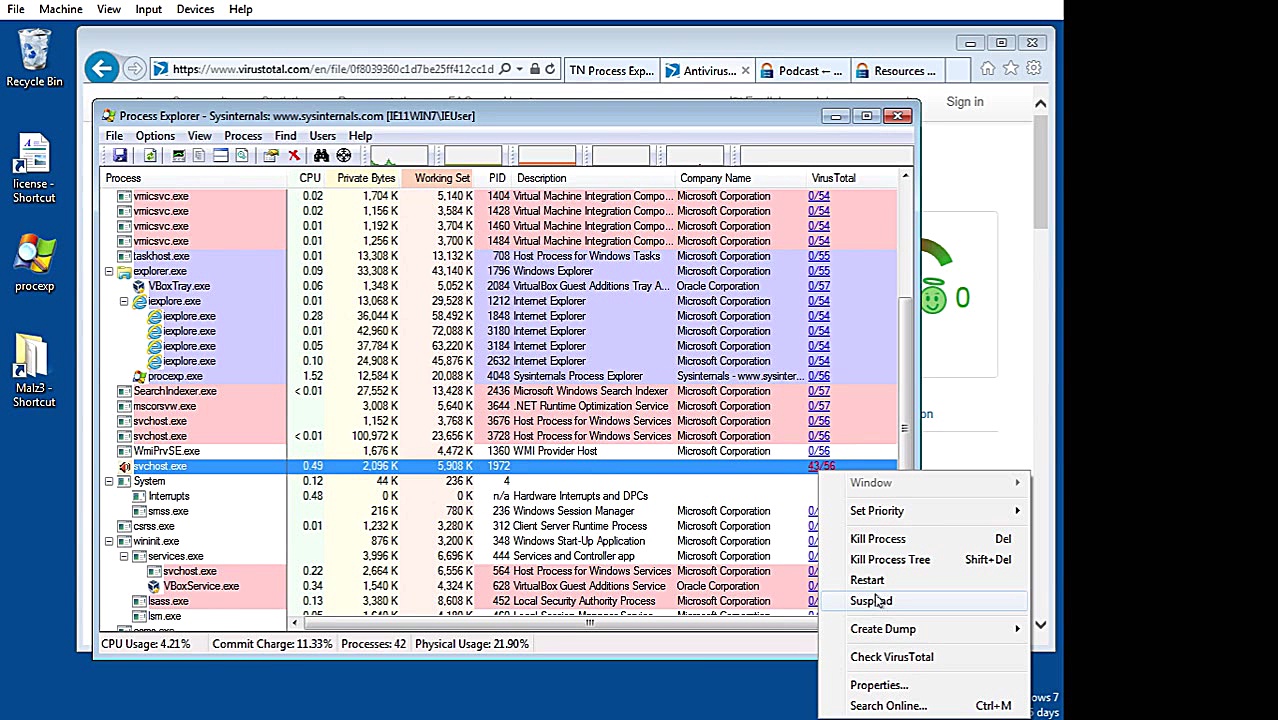Image resolution: width=1278 pixels, height=720 pixels.
Task: Sort by the Working Set column header
Action: 442,178
